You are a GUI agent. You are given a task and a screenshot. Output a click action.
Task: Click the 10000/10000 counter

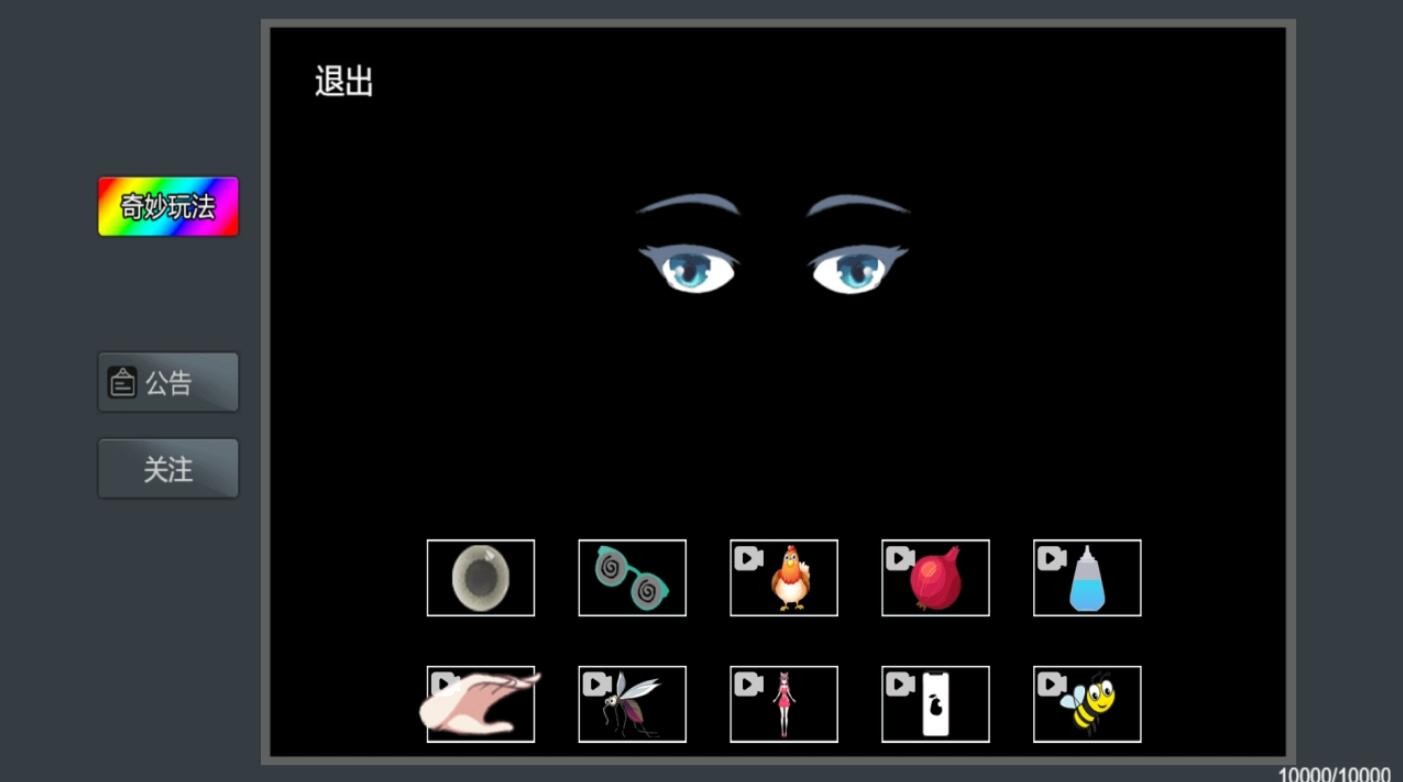pyautogui.click(x=1334, y=774)
